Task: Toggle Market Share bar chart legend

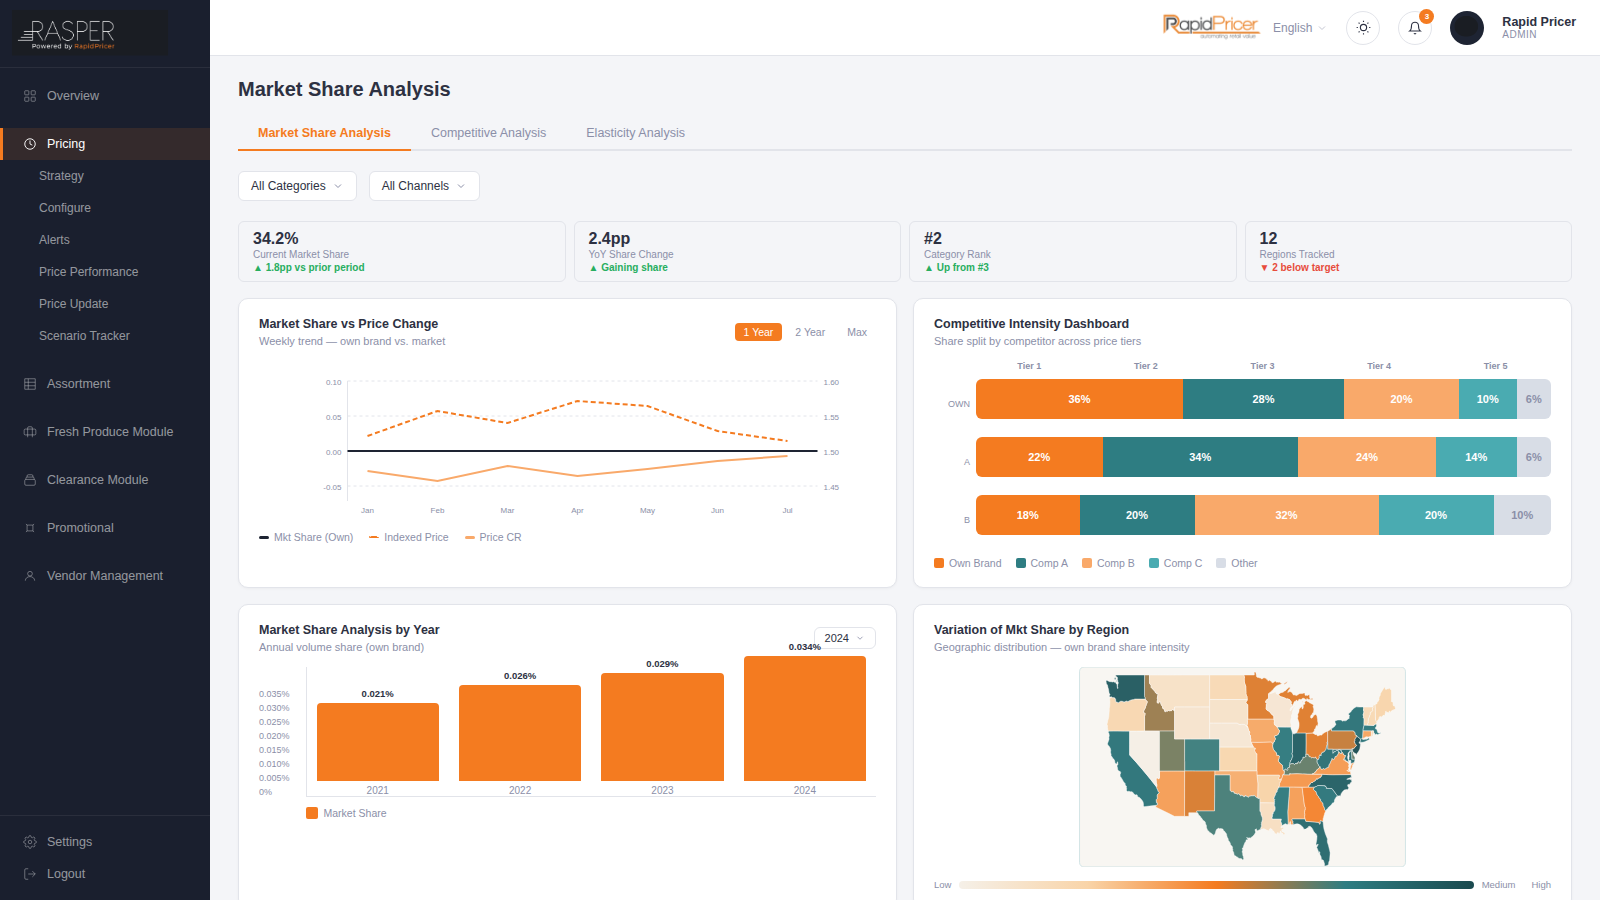Action: point(346,813)
